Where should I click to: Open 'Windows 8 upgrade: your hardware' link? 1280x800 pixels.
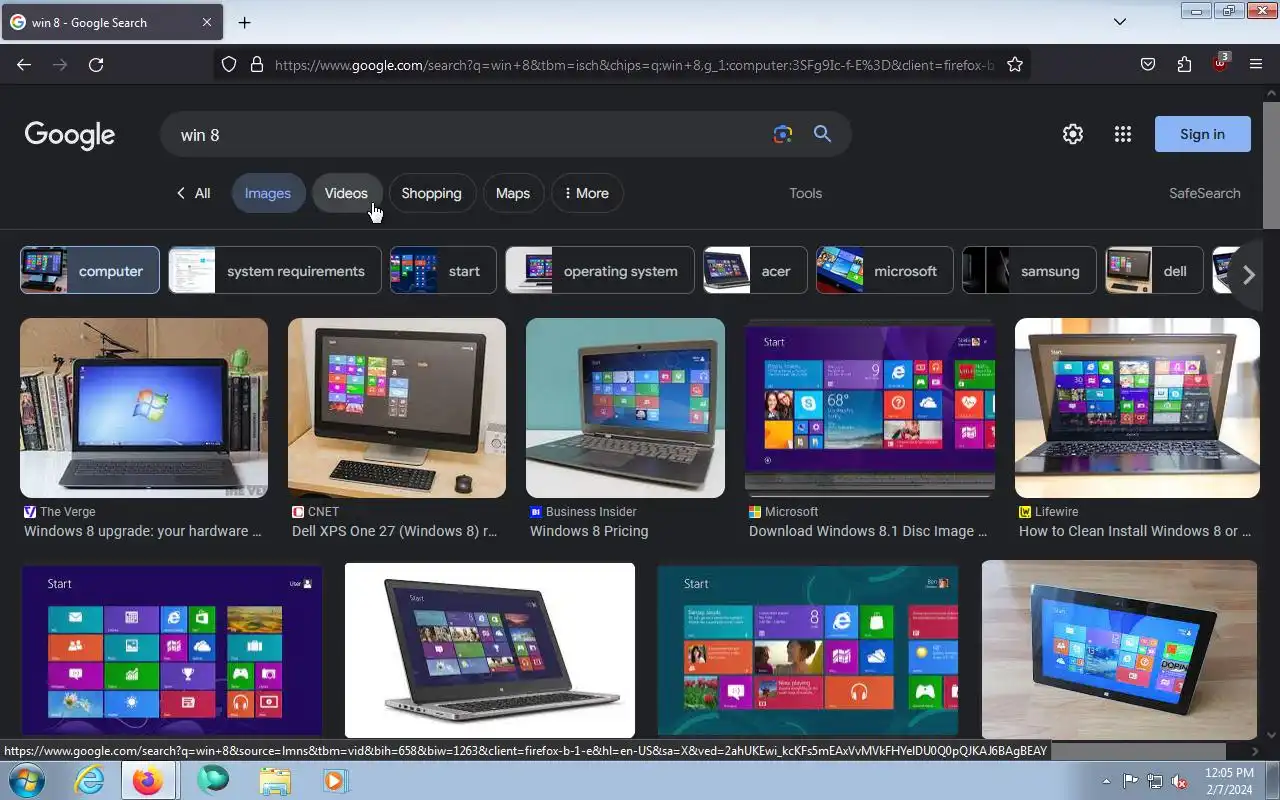pos(143,531)
